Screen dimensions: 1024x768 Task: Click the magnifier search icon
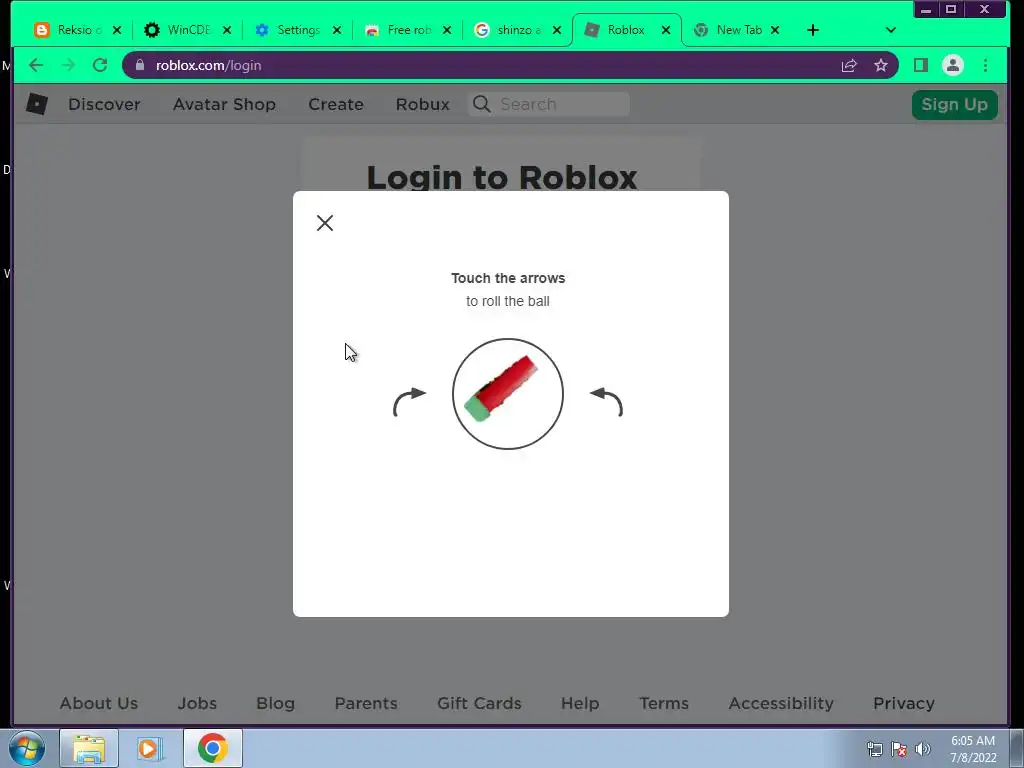click(x=481, y=104)
